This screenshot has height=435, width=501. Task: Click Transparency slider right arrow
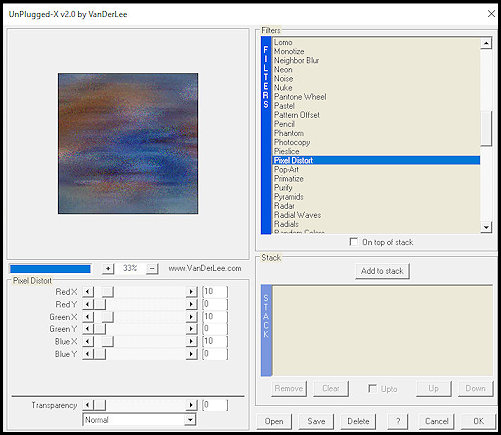(x=191, y=405)
